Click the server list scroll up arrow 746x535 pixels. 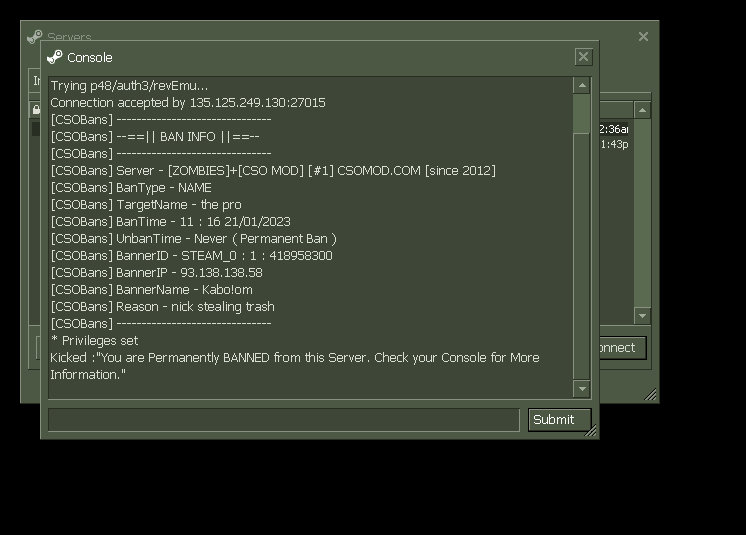[642, 110]
